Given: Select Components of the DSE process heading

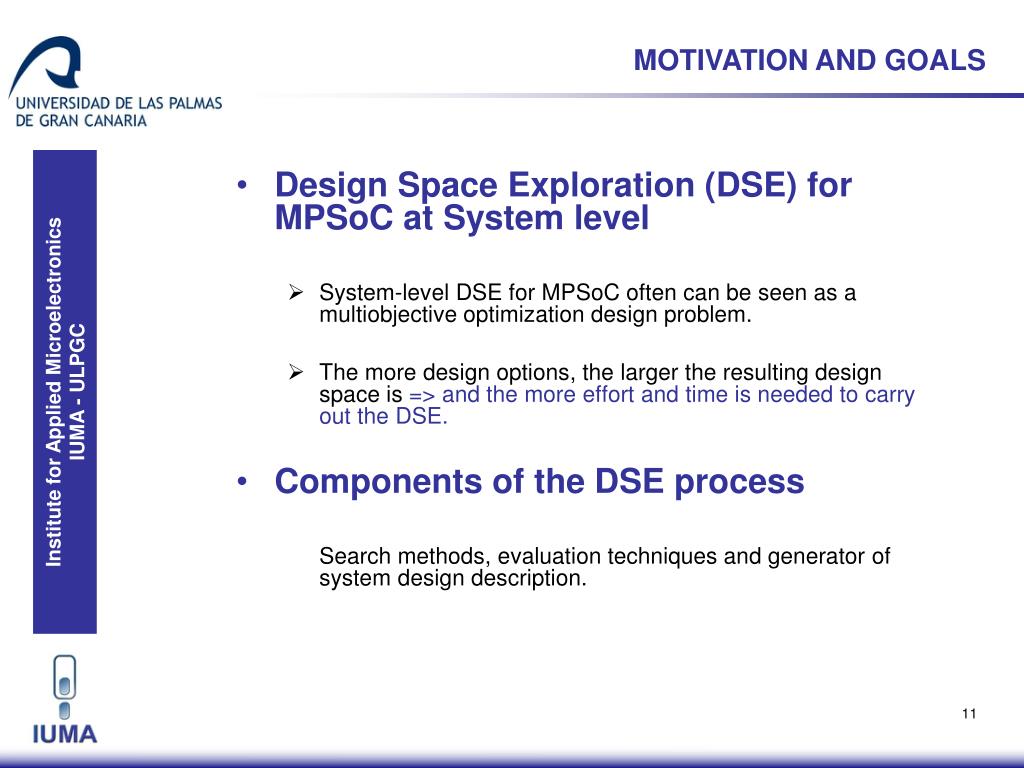Looking at the screenshot, I should click(x=539, y=481).
